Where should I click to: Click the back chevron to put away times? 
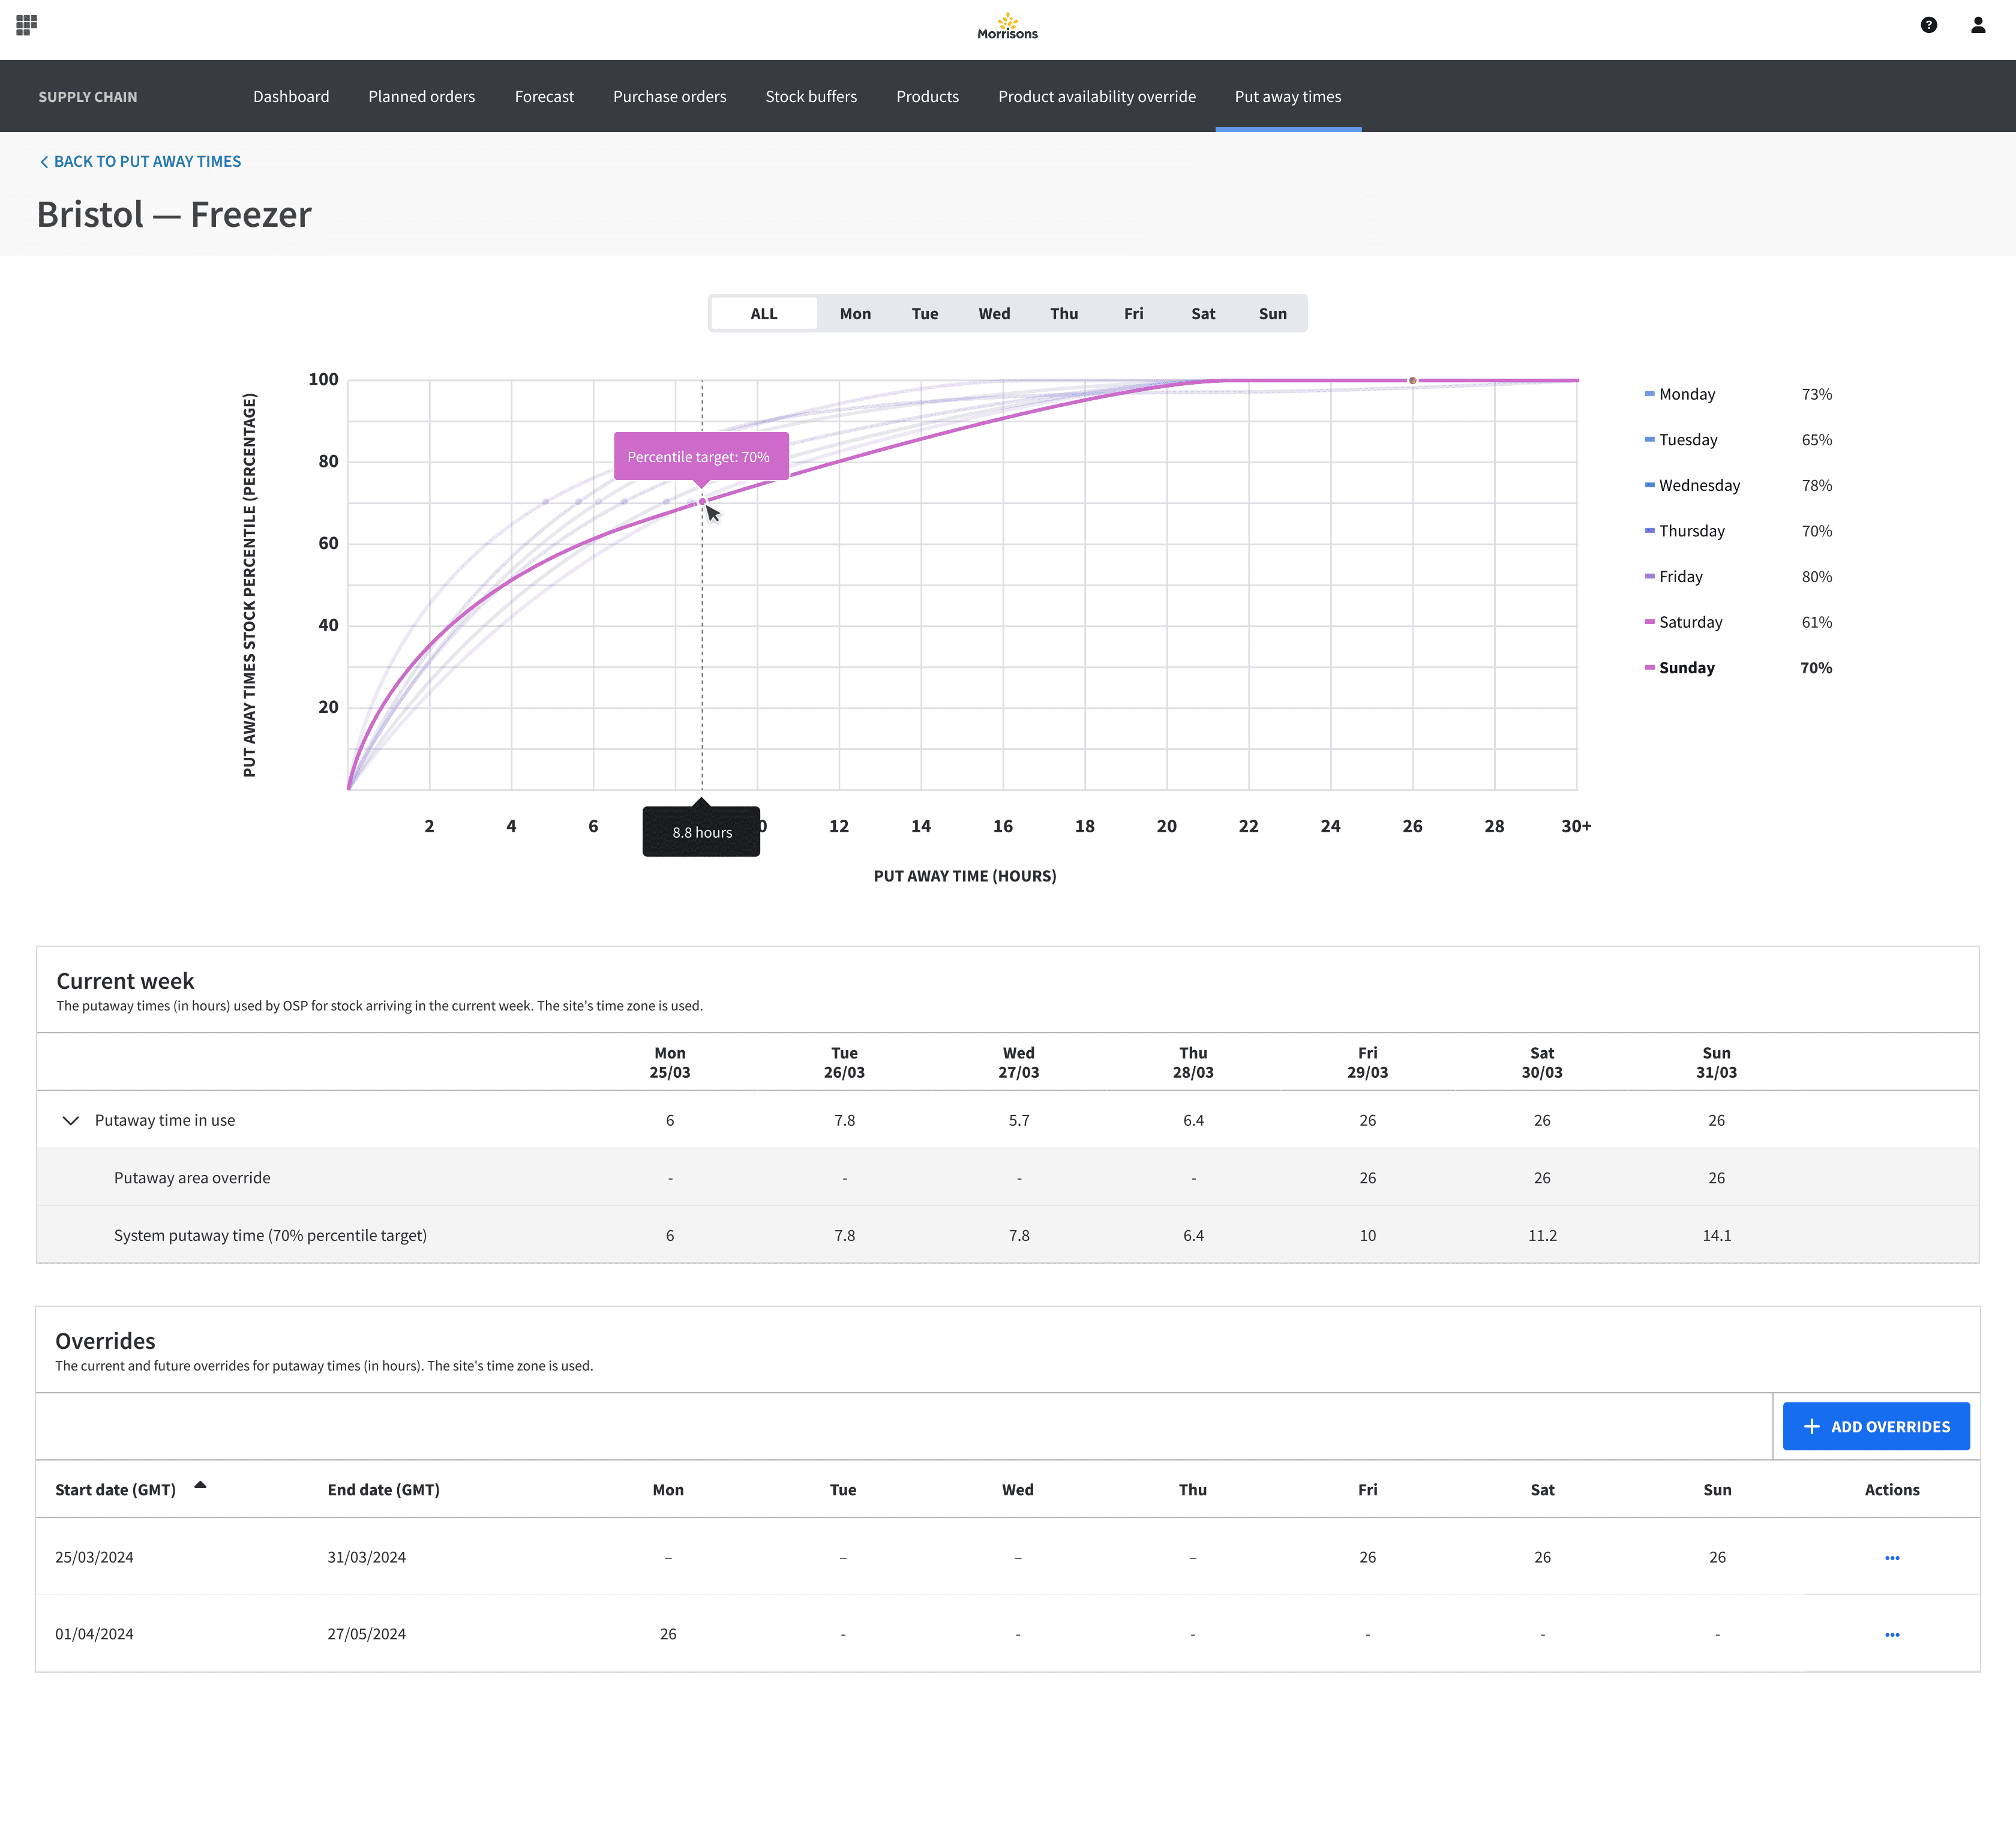(44, 162)
